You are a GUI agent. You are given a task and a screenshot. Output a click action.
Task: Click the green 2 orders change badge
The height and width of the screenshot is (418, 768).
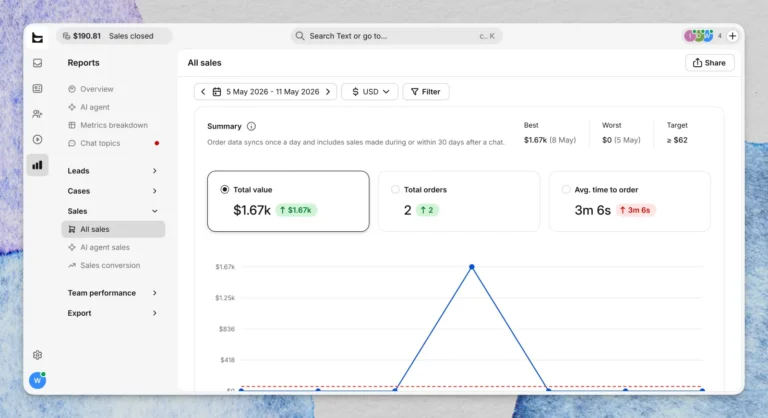[427, 210]
